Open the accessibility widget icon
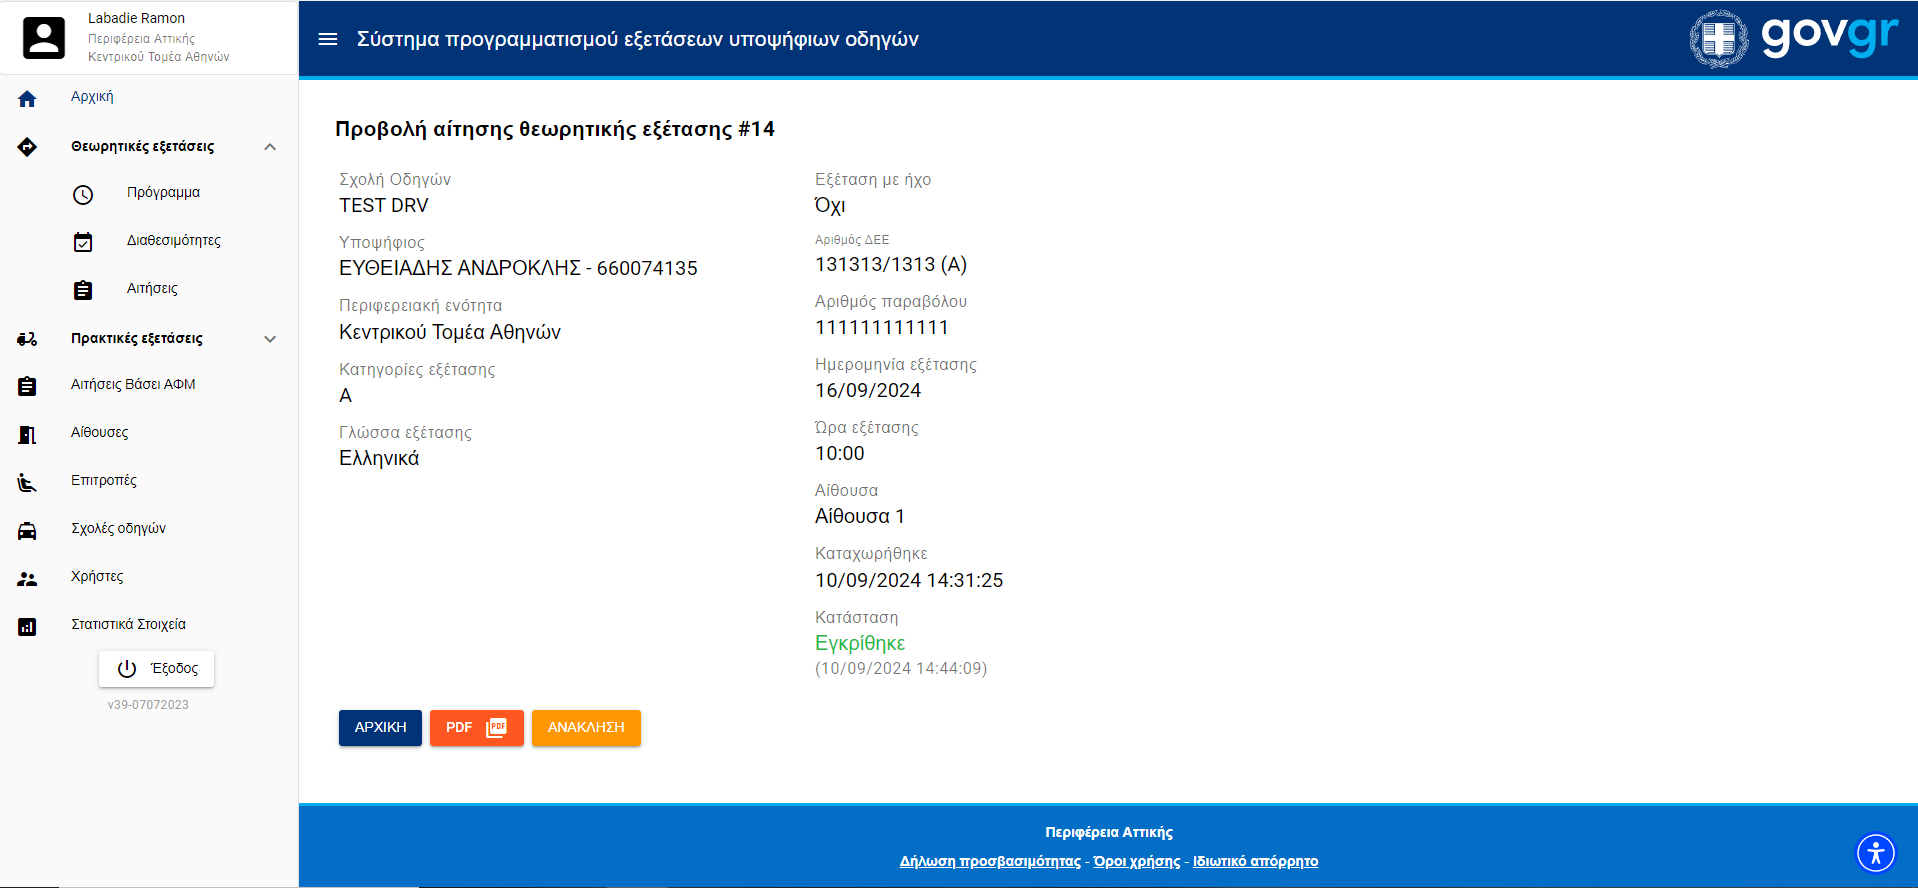The height and width of the screenshot is (888, 1918). tap(1875, 853)
